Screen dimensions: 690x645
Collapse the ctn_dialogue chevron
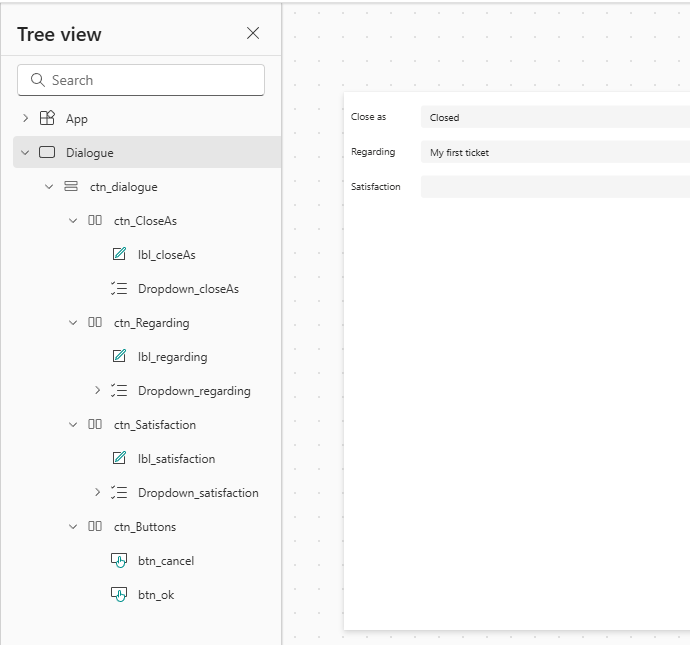click(49, 187)
